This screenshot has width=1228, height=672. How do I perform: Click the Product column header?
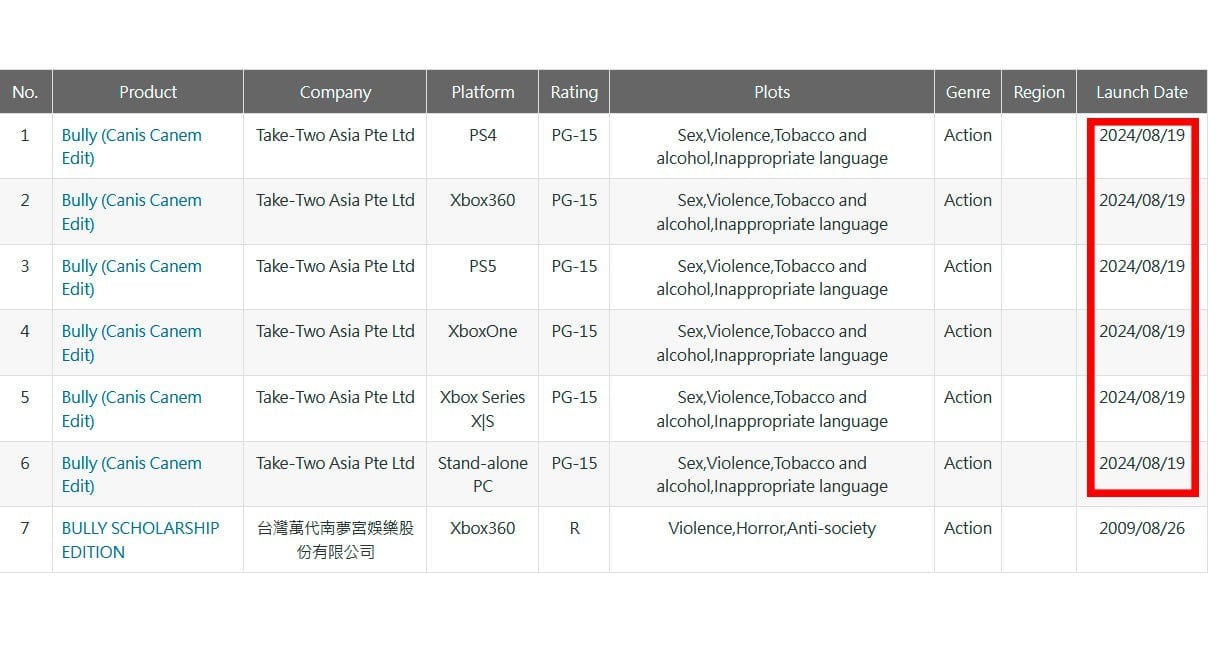(148, 92)
